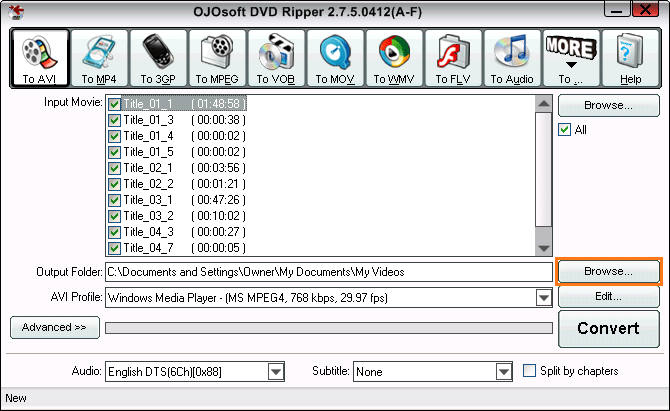Select the Title_04_7 row text
Image resolution: width=670 pixels, height=411 pixels.
tap(149, 248)
